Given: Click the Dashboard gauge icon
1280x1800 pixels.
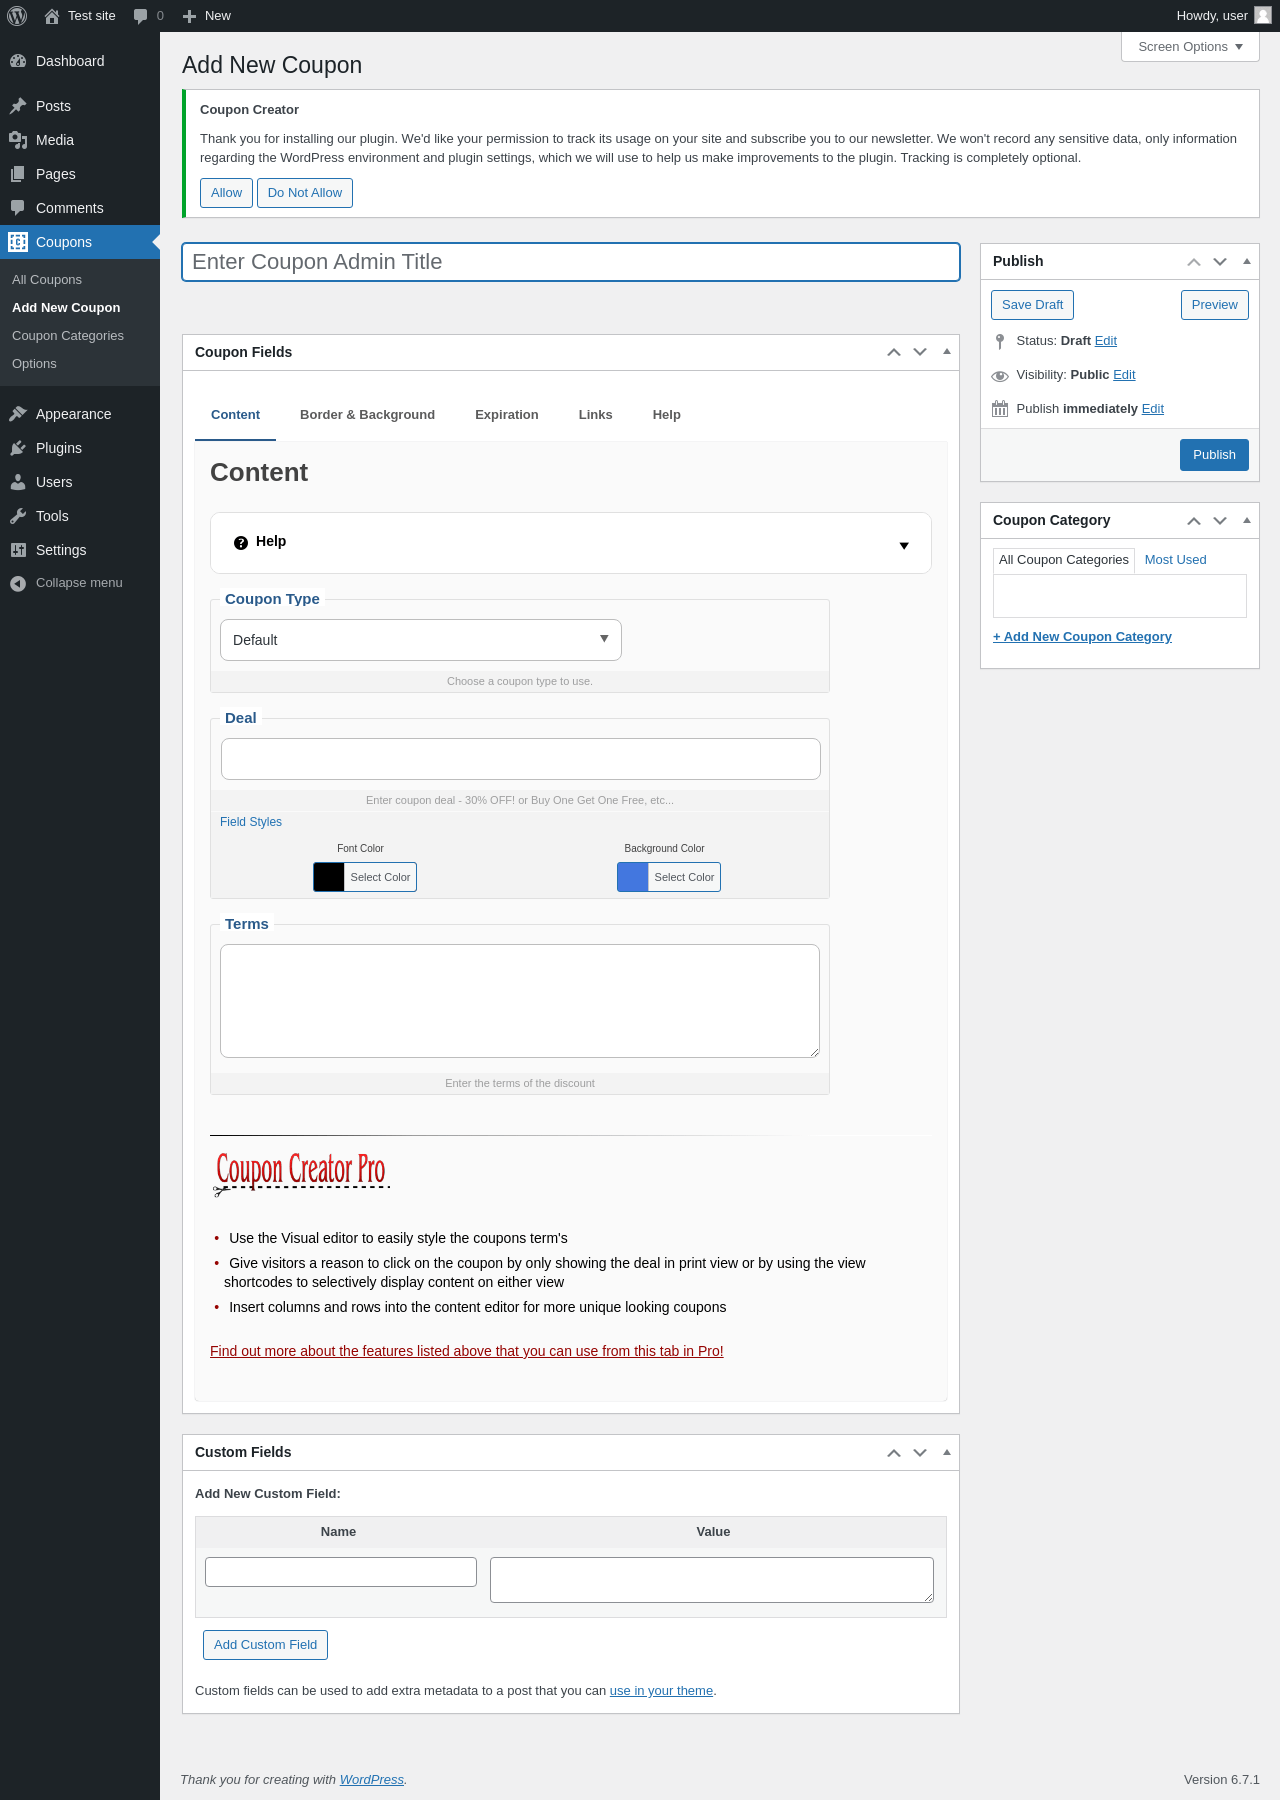Looking at the screenshot, I should (18, 61).
